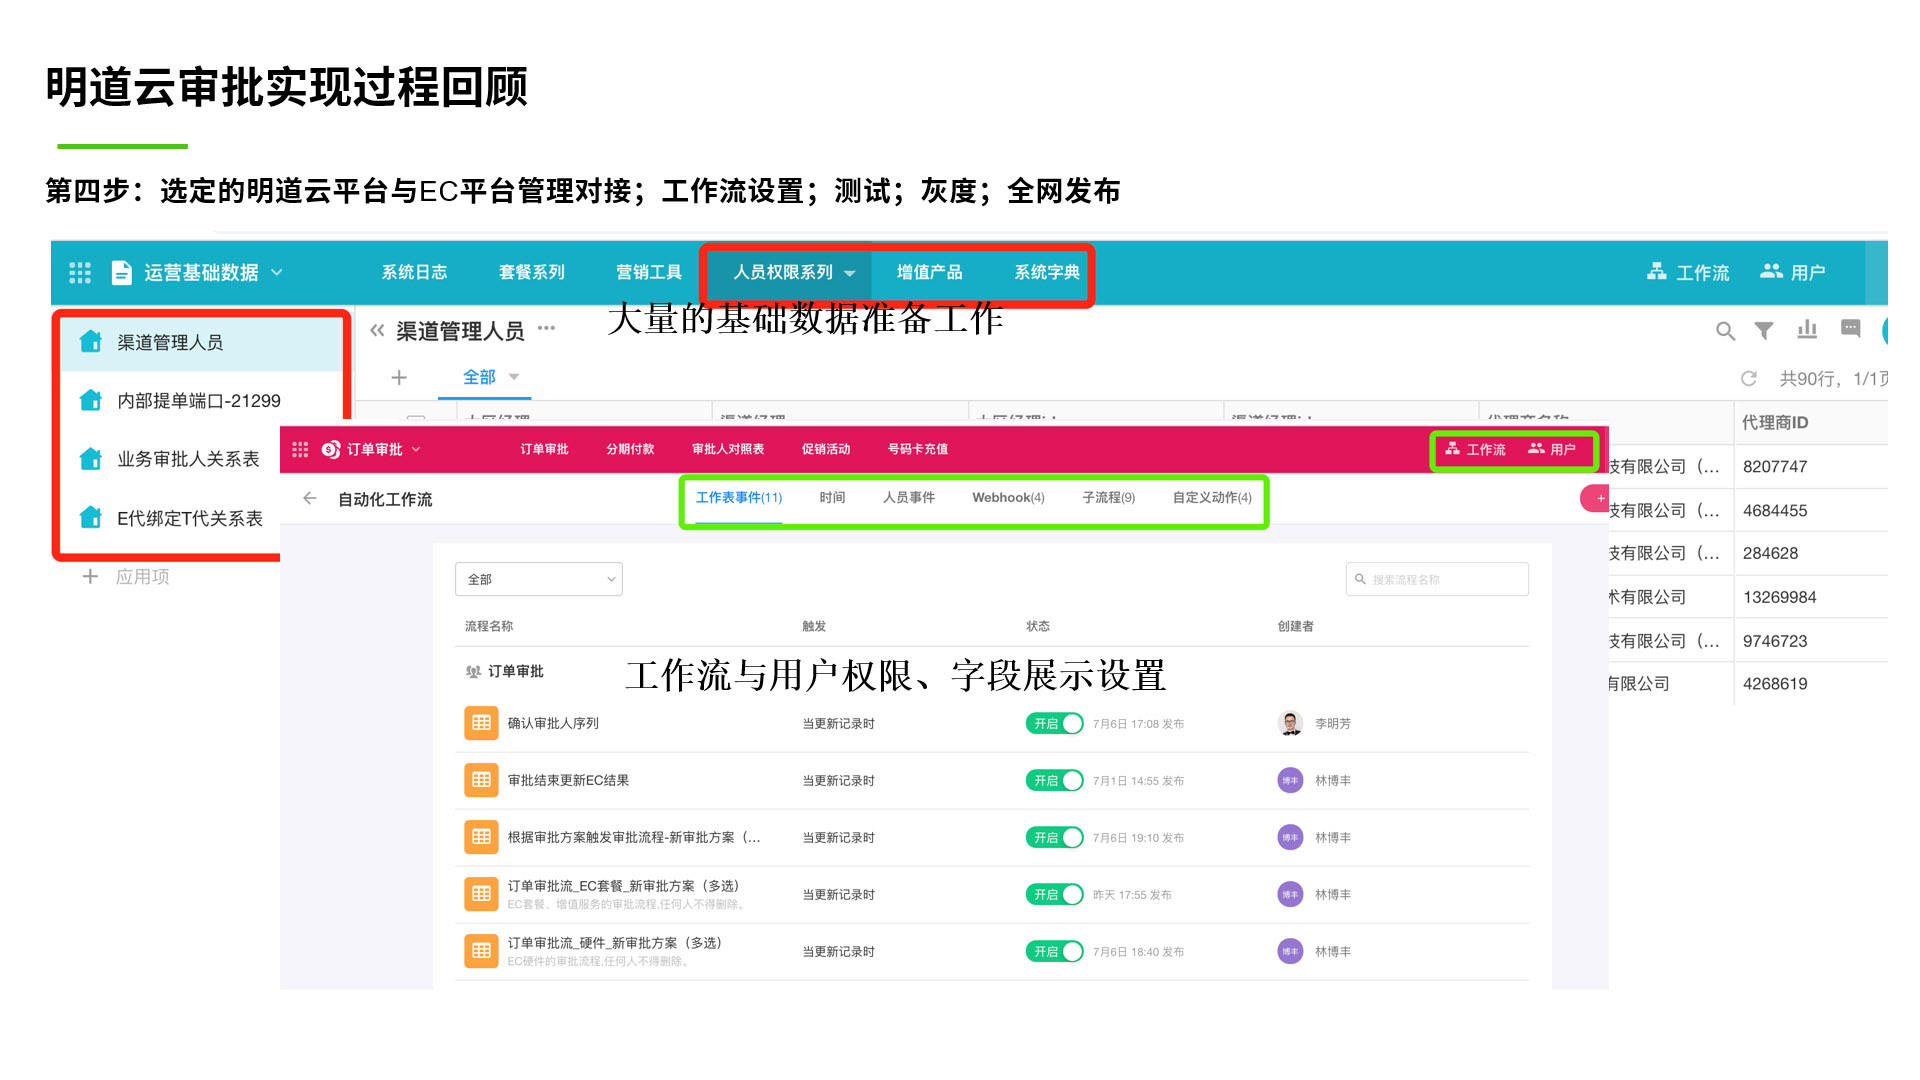Screen dimensions: 1920x1080
Task: Collapse sidebar with double chevron icon
Action: (377, 331)
